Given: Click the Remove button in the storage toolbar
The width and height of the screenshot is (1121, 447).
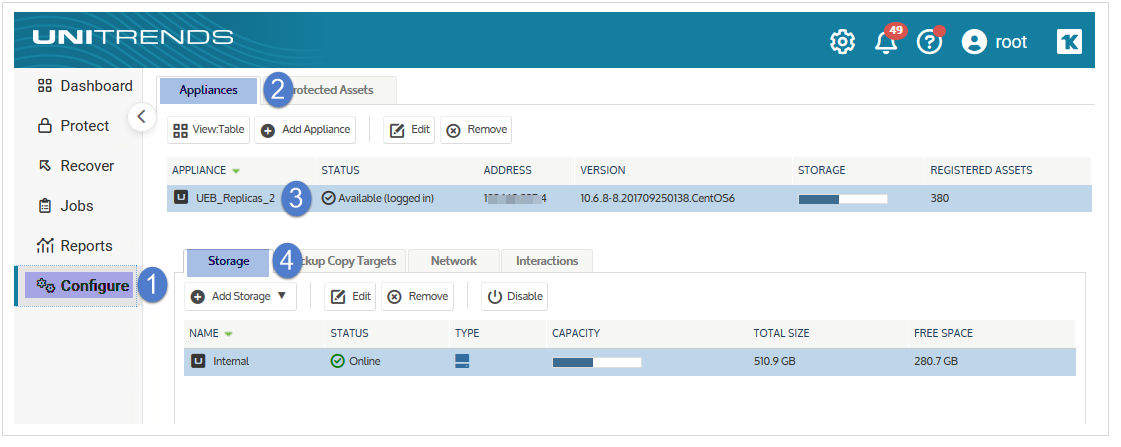Looking at the screenshot, I should click(418, 296).
